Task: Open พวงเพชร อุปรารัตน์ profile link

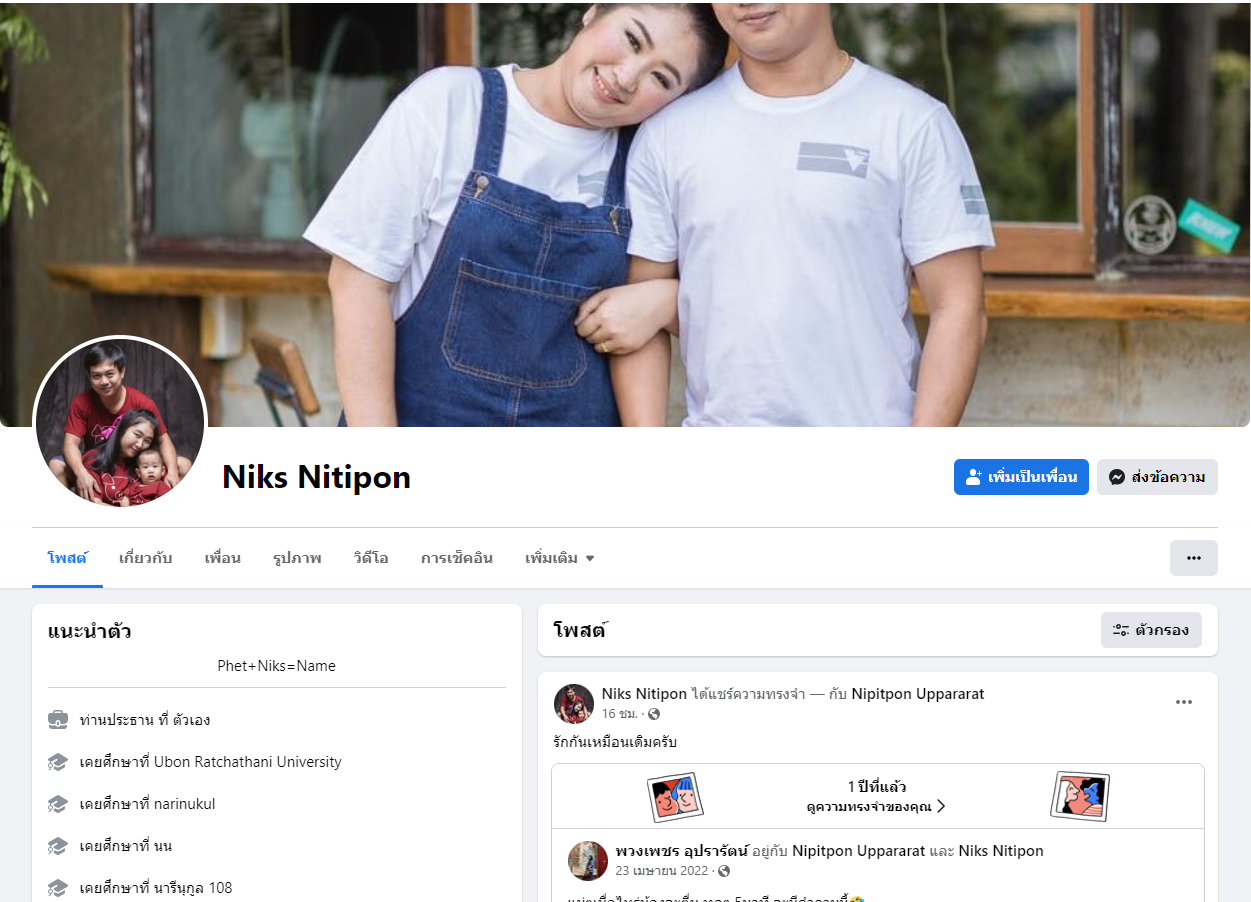Action: [682, 851]
